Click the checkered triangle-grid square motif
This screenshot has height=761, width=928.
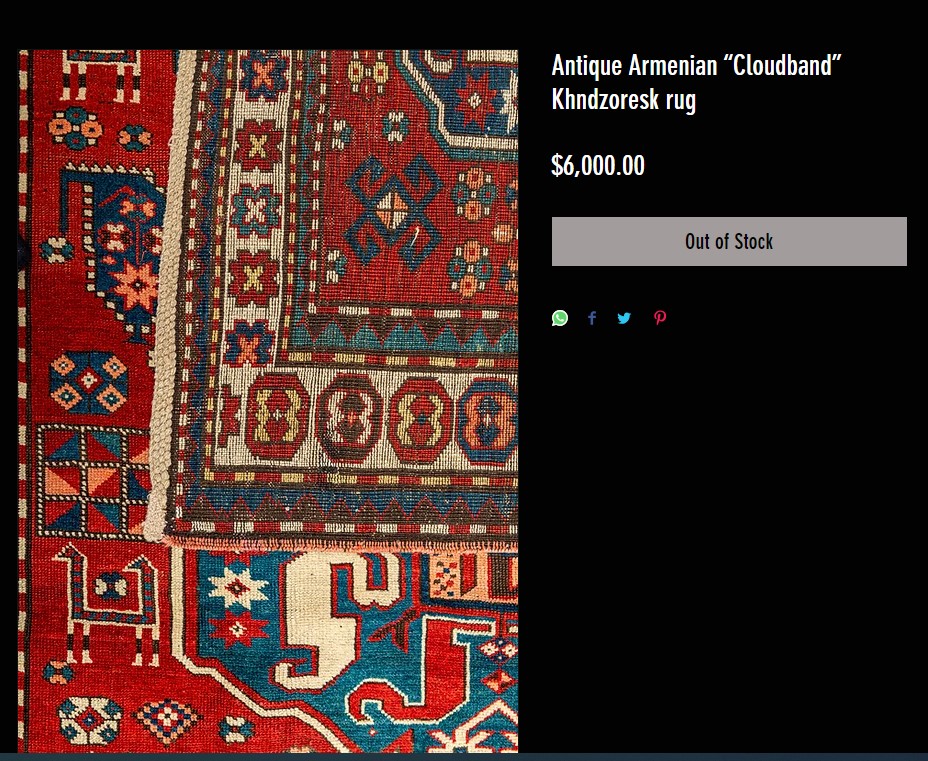[x=93, y=481]
